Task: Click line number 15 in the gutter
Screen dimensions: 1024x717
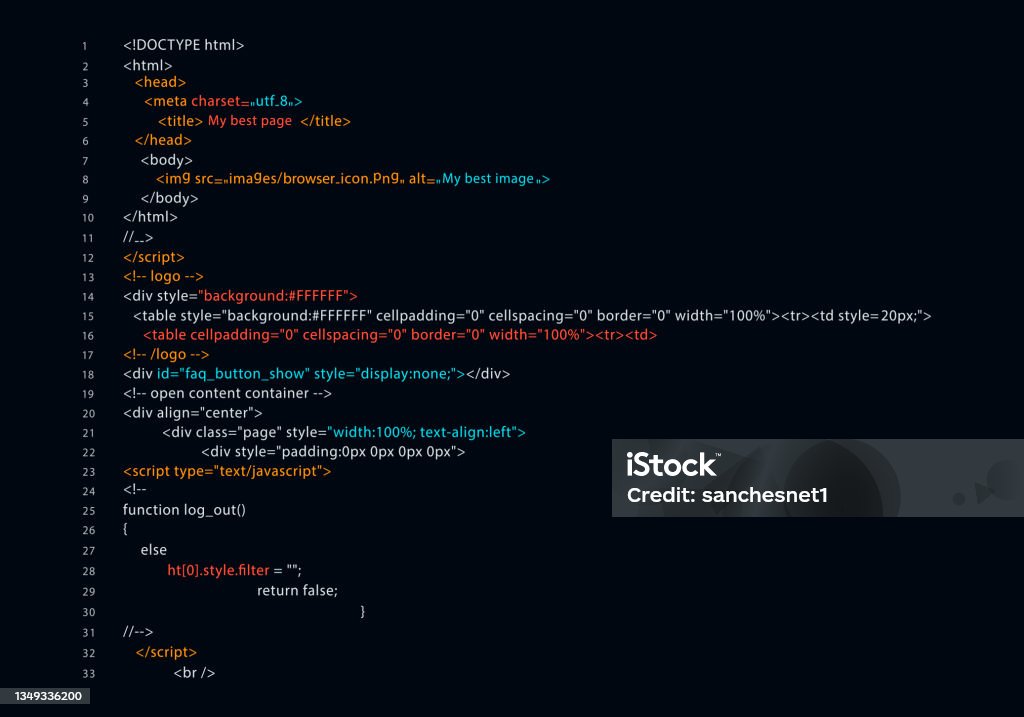Action: click(x=88, y=317)
